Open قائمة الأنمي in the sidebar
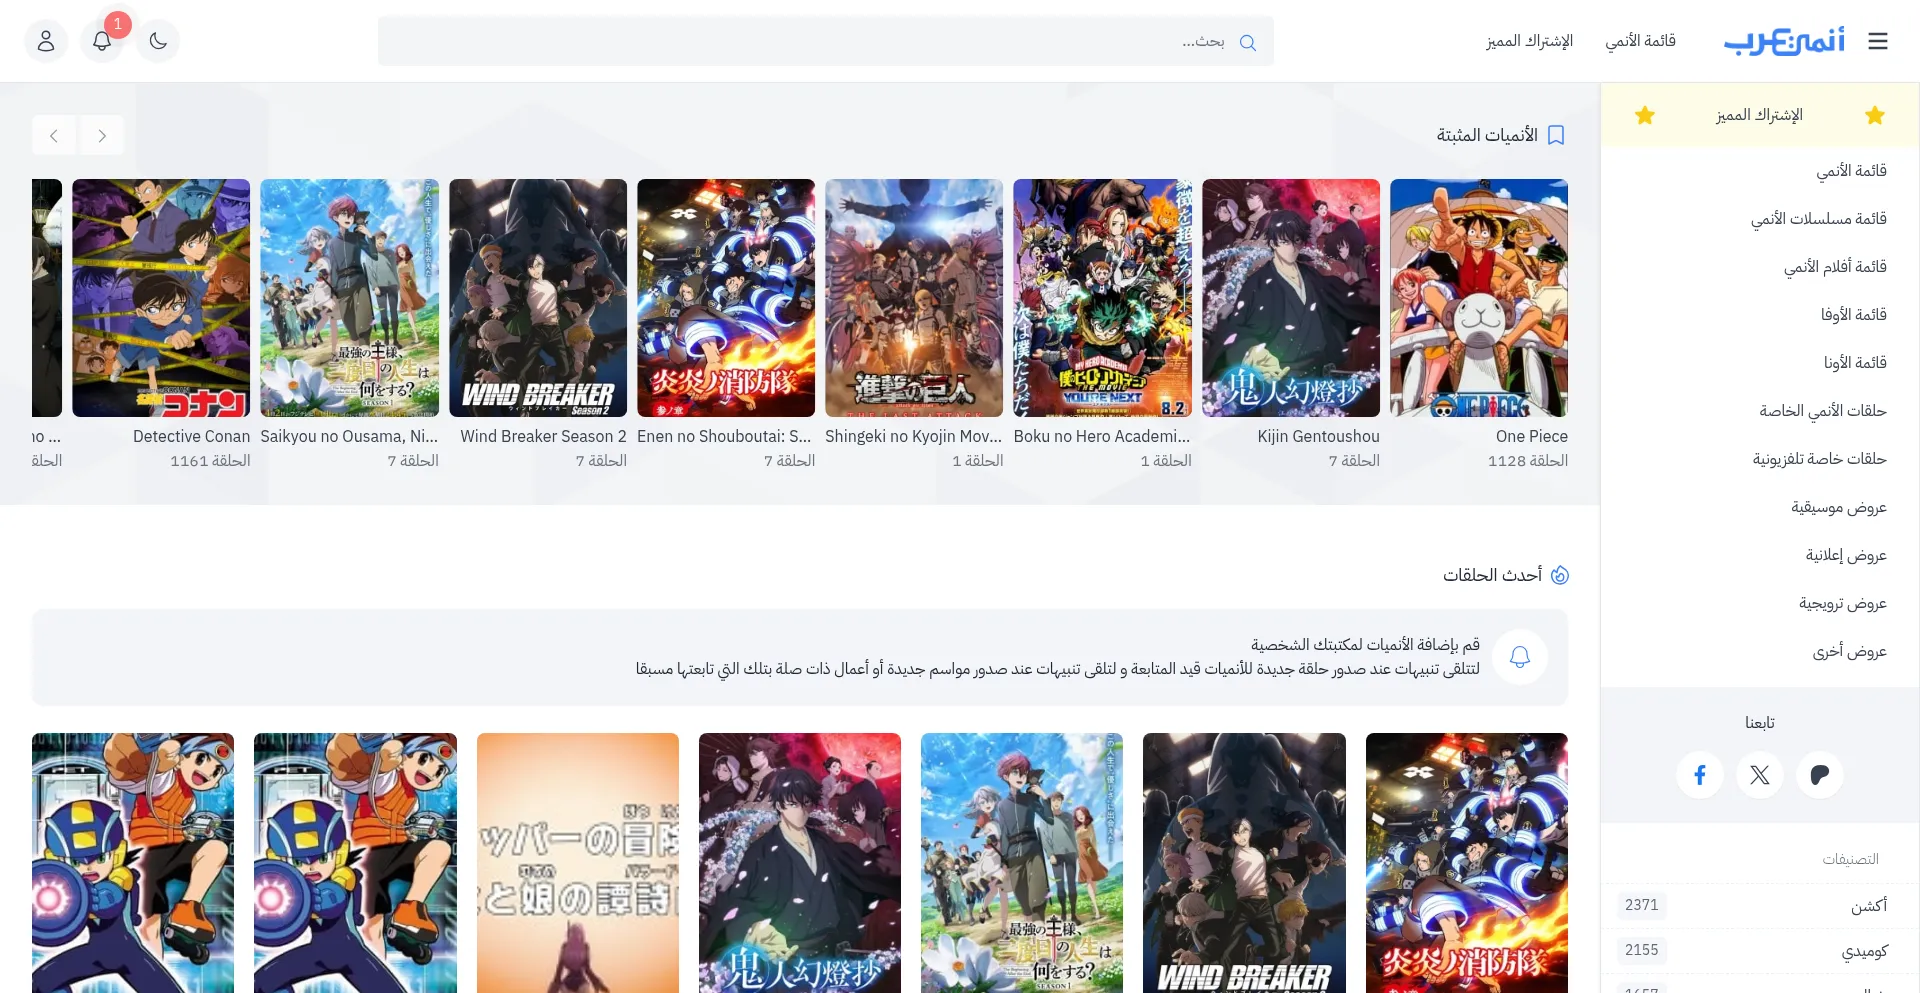The width and height of the screenshot is (1920, 993). 1851,171
